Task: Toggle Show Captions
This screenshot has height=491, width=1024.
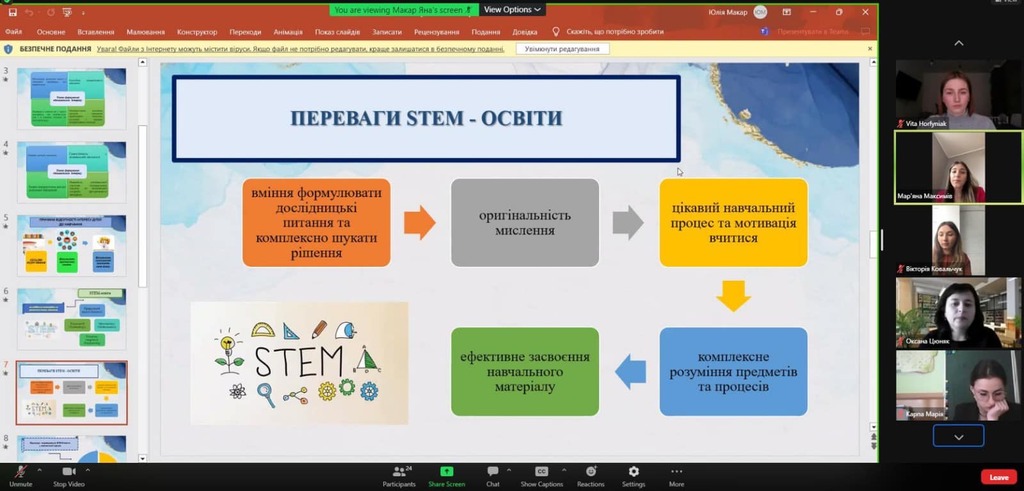Action: (541, 472)
